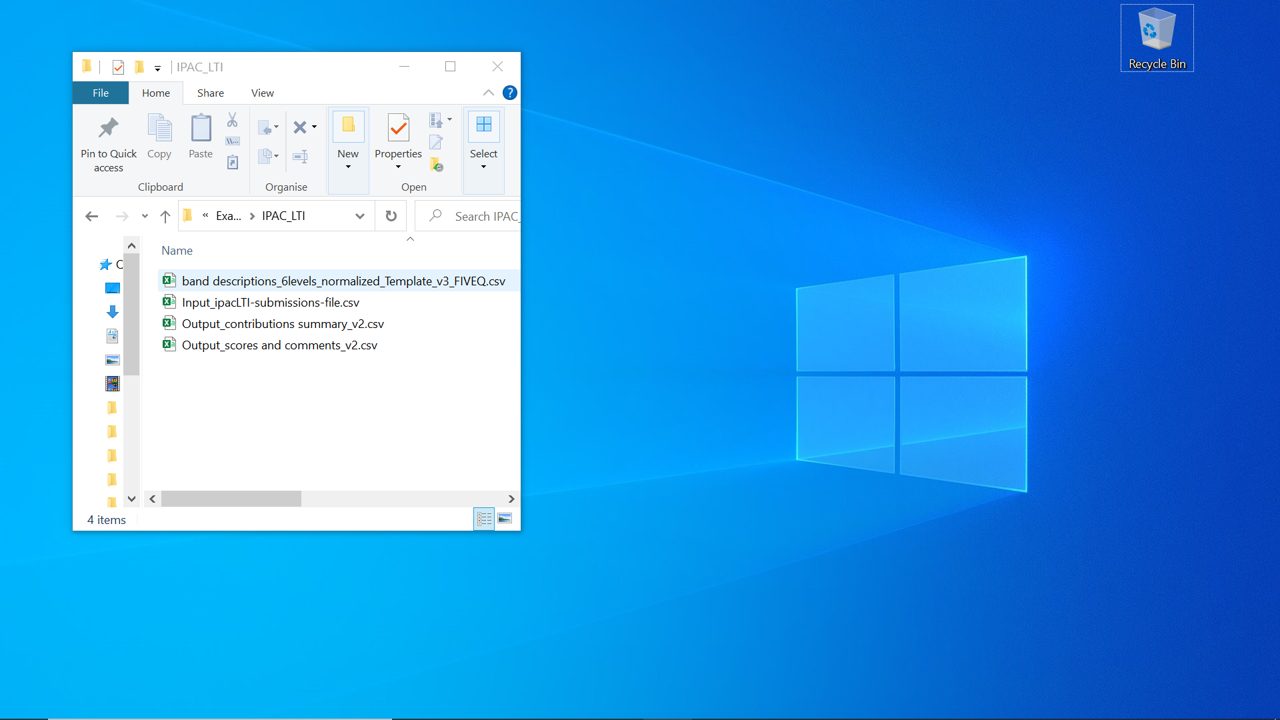Sort by the Name column header
1280x720 pixels.
tap(177, 251)
